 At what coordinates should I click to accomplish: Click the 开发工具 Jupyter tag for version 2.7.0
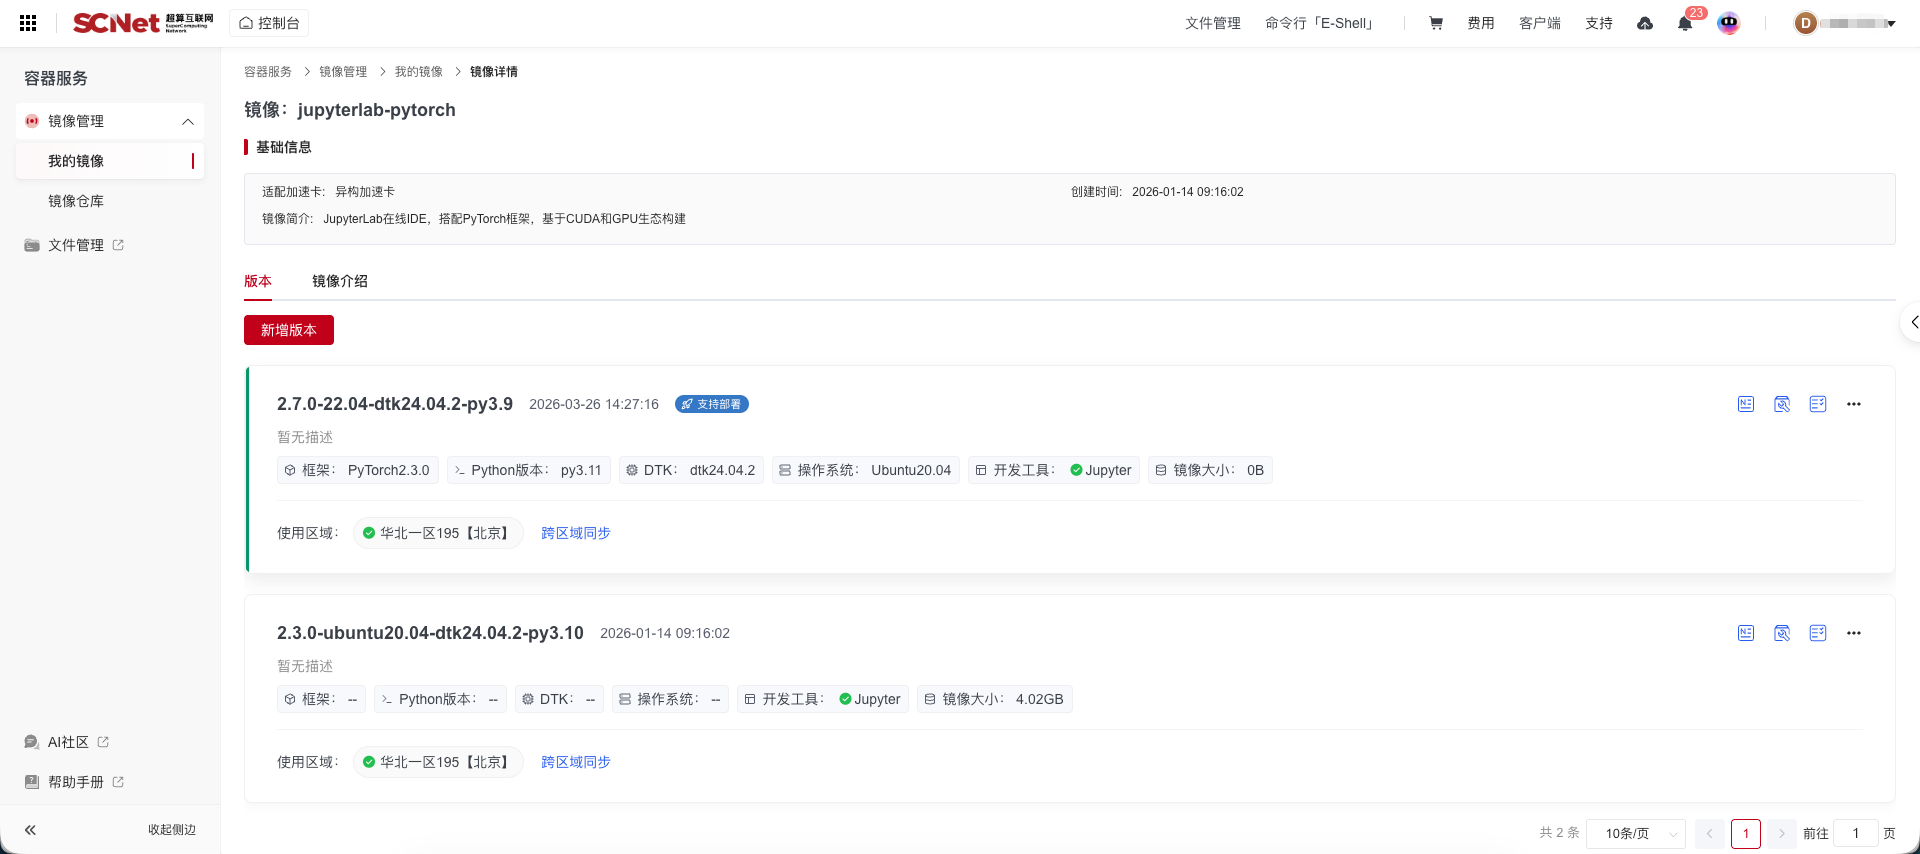coord(1054,470)
